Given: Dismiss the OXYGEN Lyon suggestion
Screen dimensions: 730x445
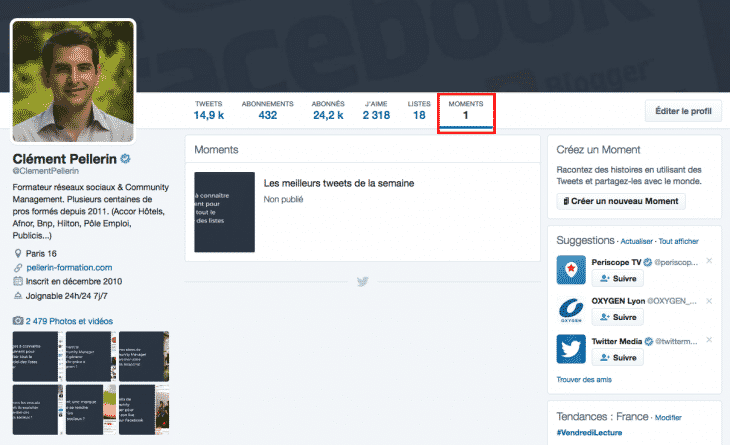Looking at the screenshot, I should [x=709, y=300].
